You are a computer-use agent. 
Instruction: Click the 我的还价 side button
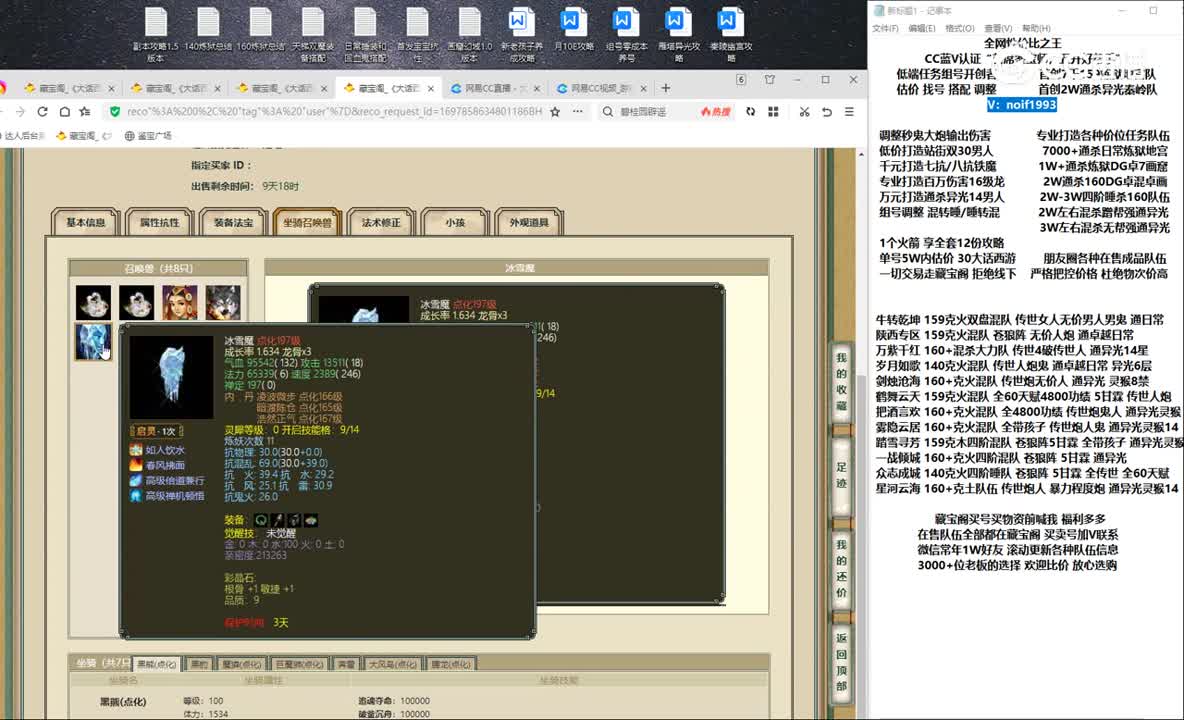pyautogui.click(x=841, y=569)
